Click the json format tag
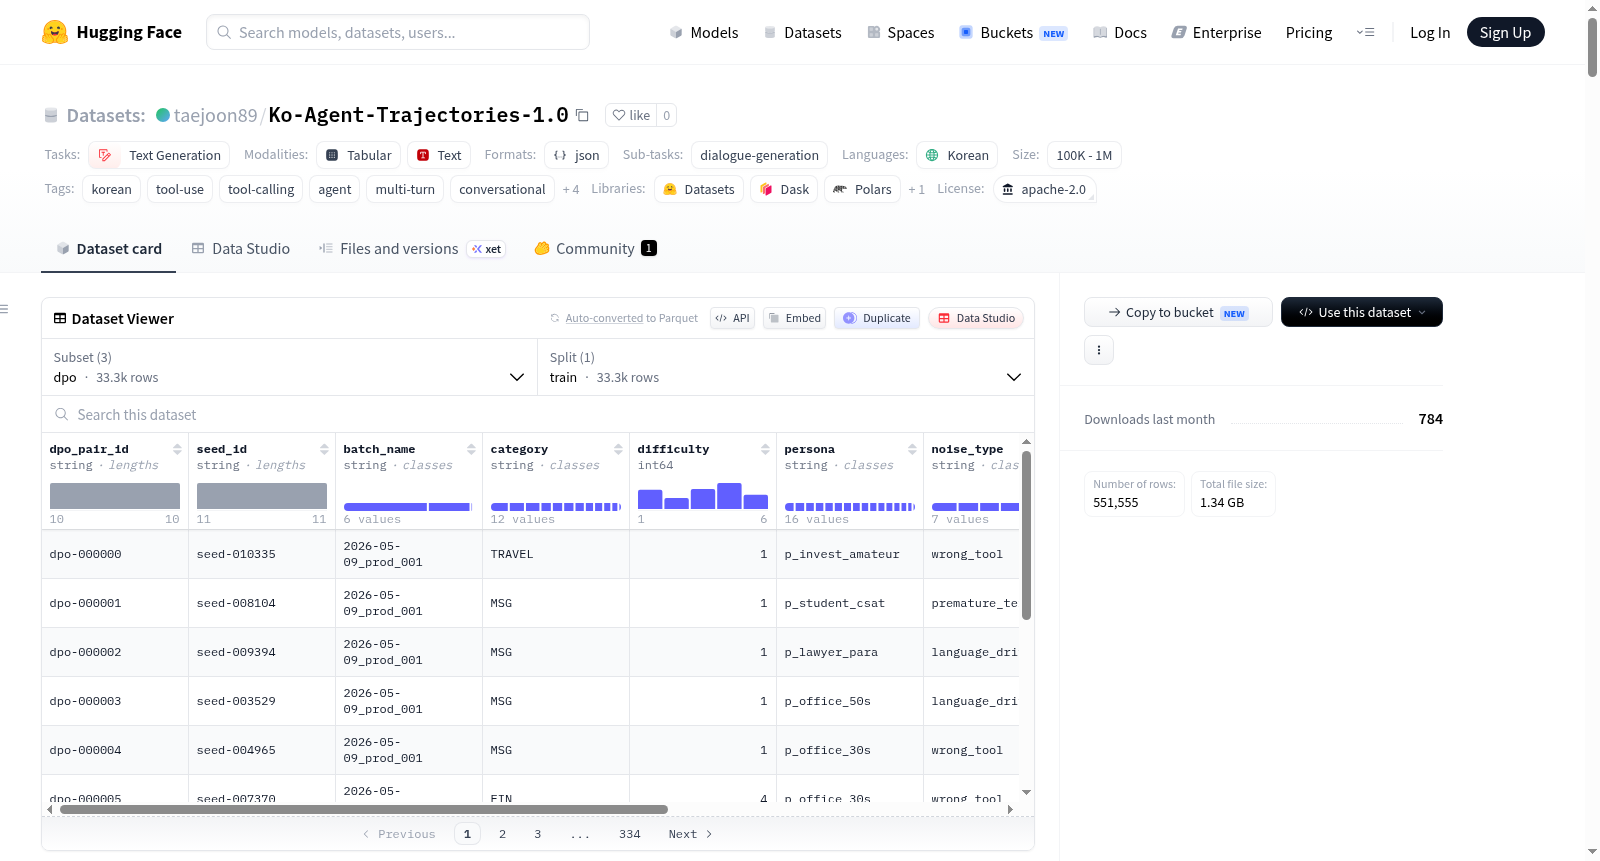 tap(577, 155)
